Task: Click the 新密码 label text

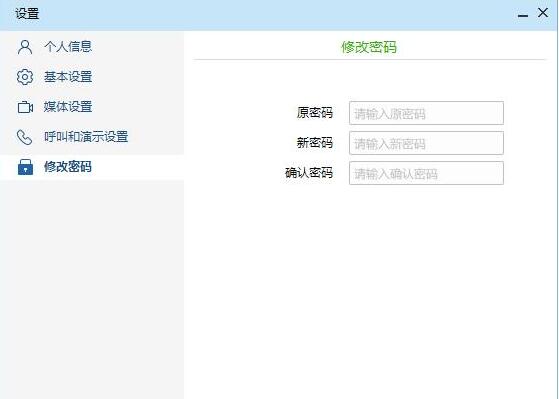Action: 315,143
